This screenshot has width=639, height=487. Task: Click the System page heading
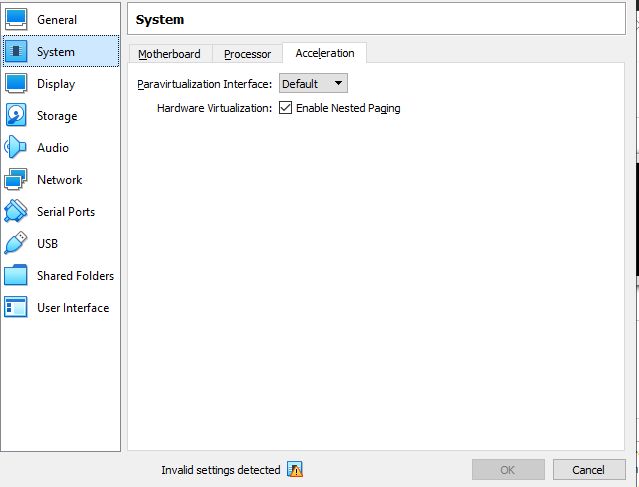pyautogui.click(x=160, y=20)
